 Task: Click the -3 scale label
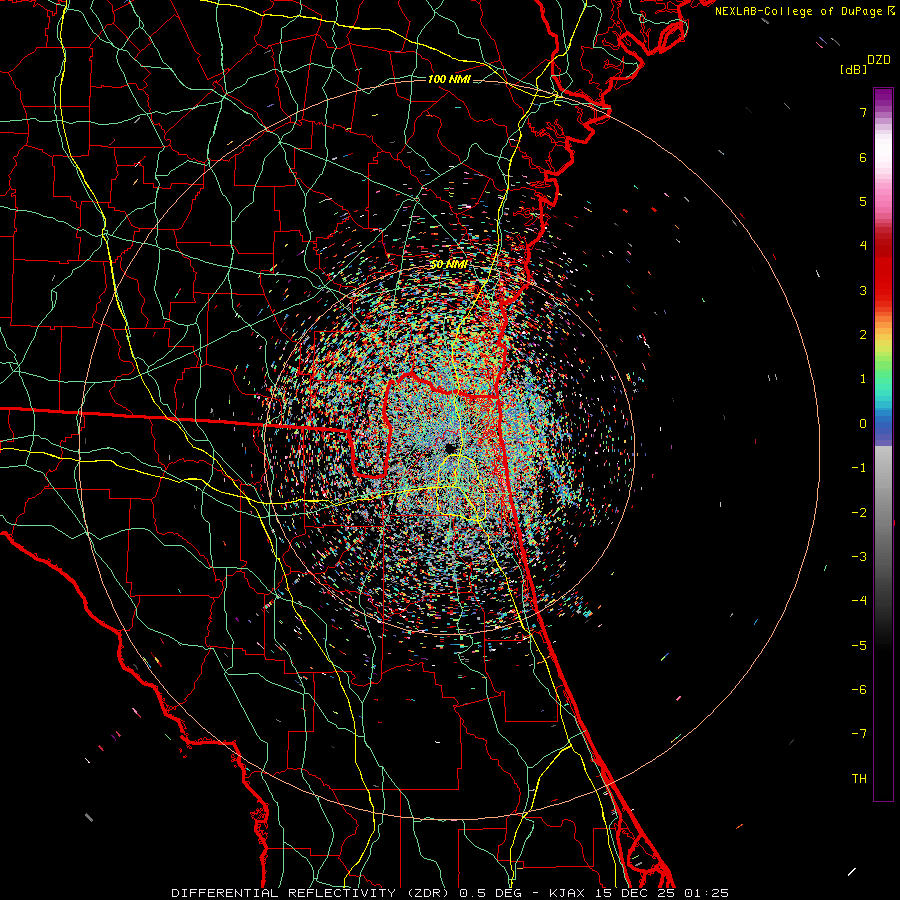pos(859,557)
